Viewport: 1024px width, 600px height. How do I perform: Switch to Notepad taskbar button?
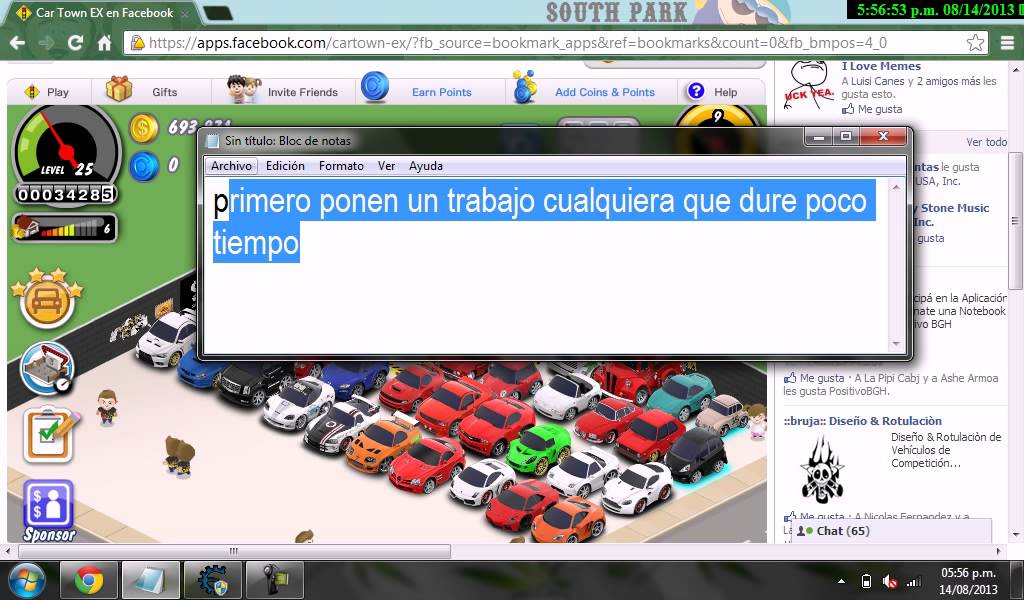(x=151, y=580)
